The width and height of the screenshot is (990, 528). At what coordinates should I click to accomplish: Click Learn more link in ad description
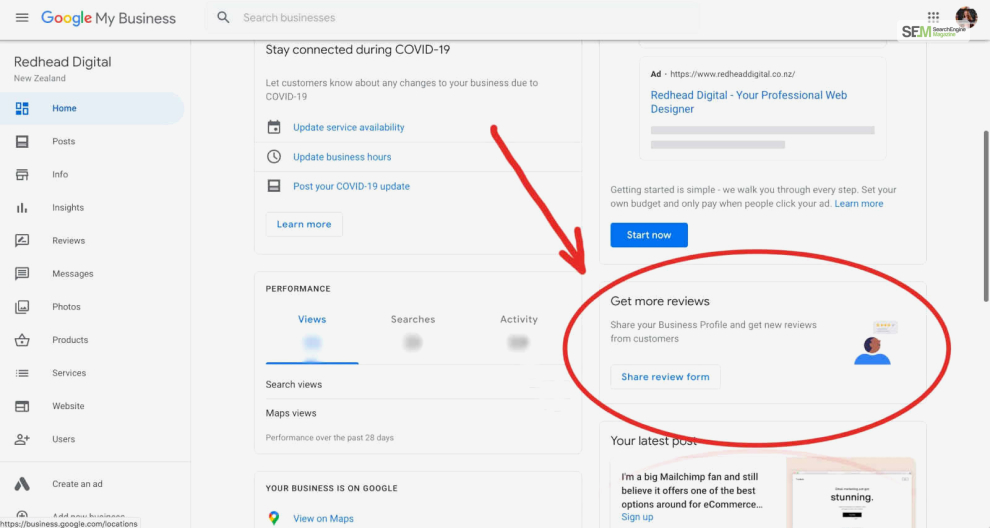click(859, 203)
